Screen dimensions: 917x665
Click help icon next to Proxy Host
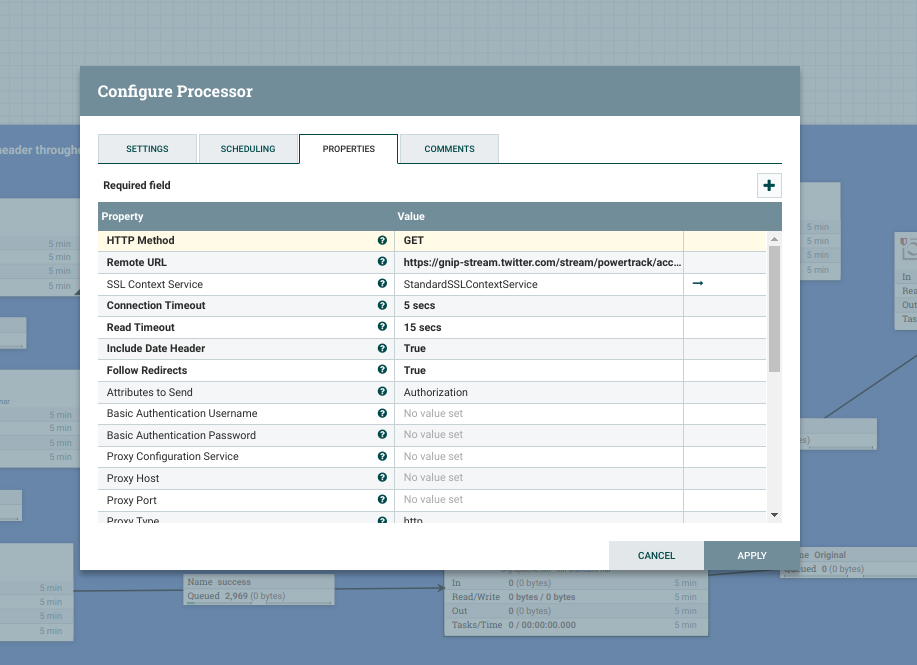pyautogui.click(x=382, y=478)
